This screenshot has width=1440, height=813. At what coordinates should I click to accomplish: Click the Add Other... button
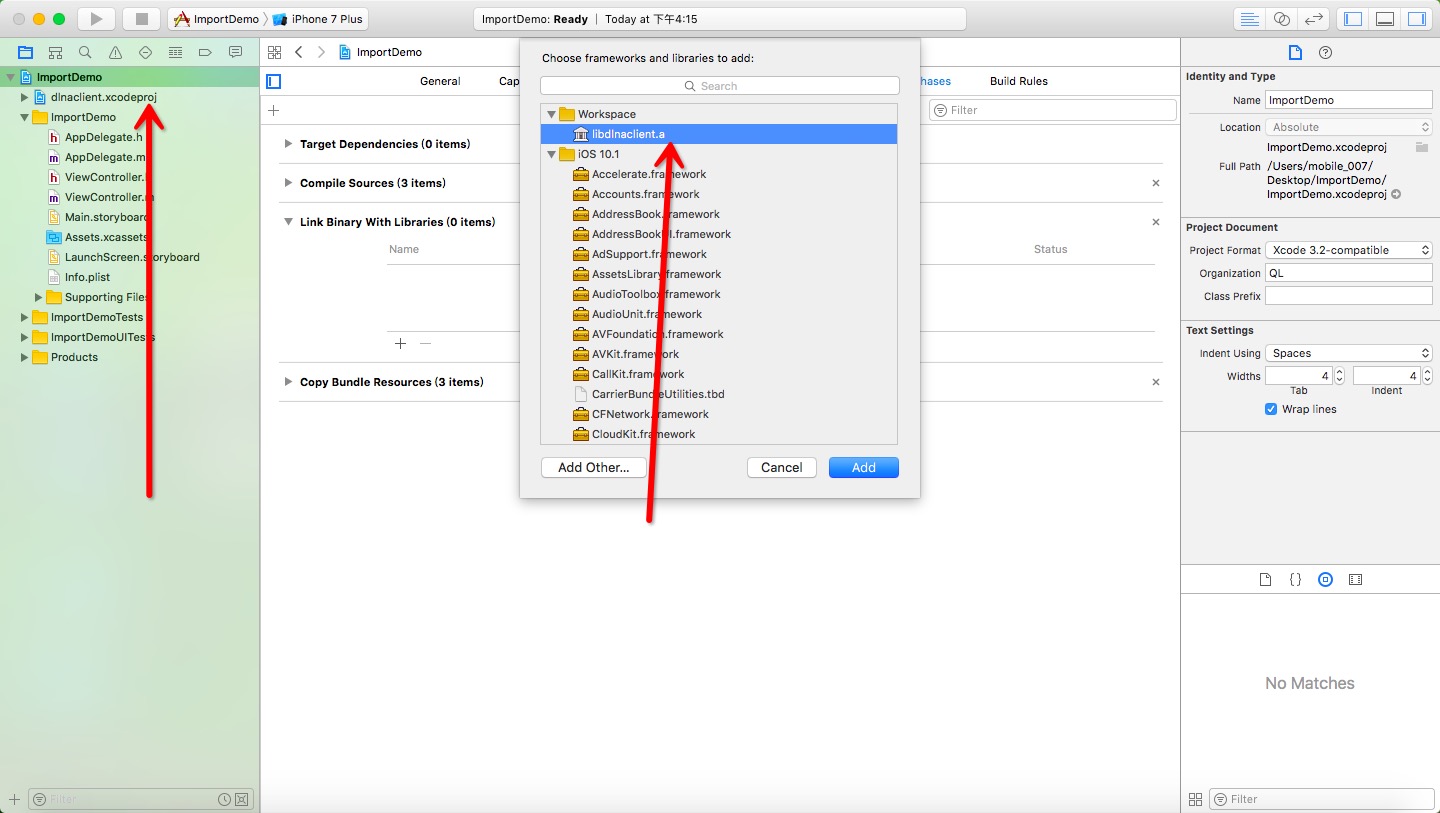click(x=594, y=467)
